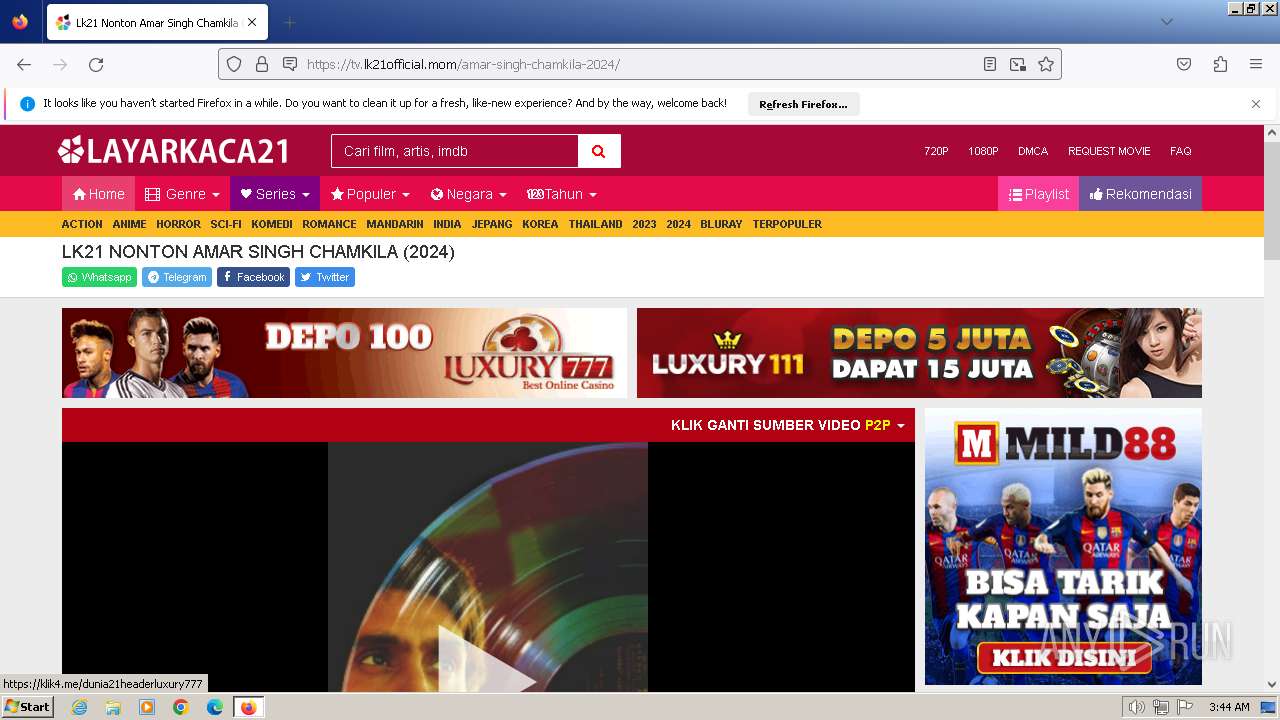Share via the Whatsapp button

[99, 277]
